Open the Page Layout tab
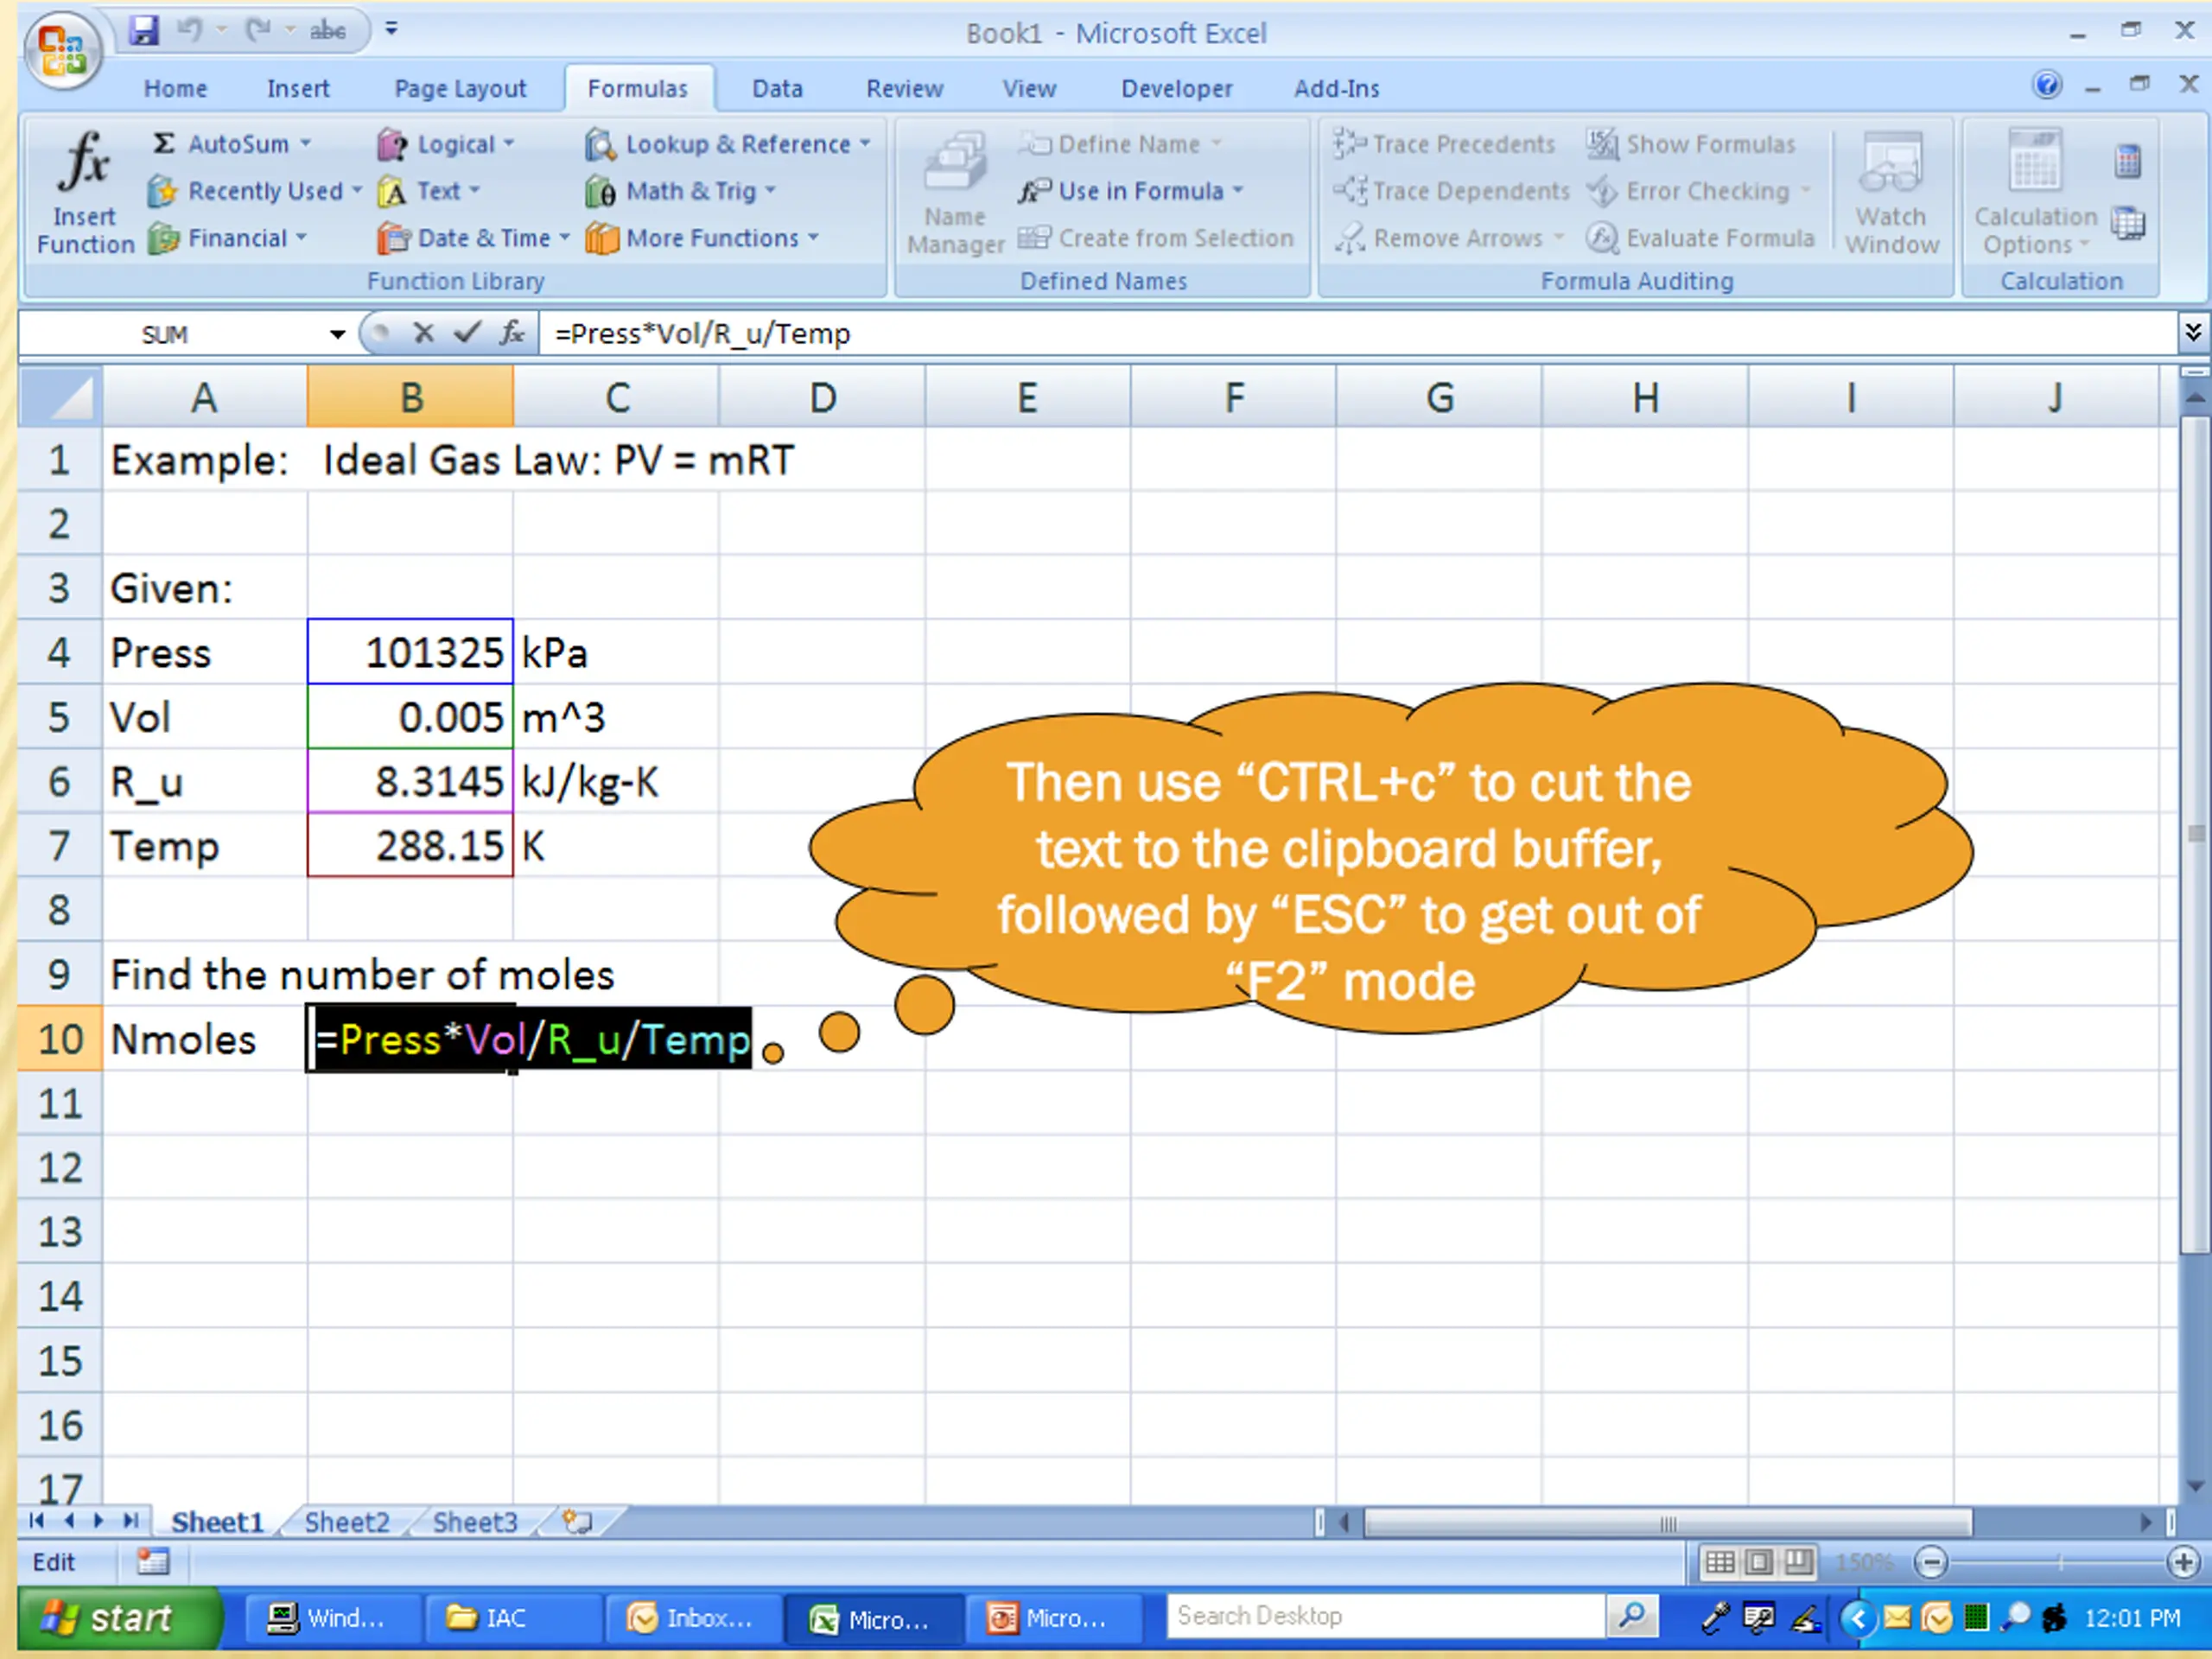The image size is (2212, 1659). click(460, 88)
